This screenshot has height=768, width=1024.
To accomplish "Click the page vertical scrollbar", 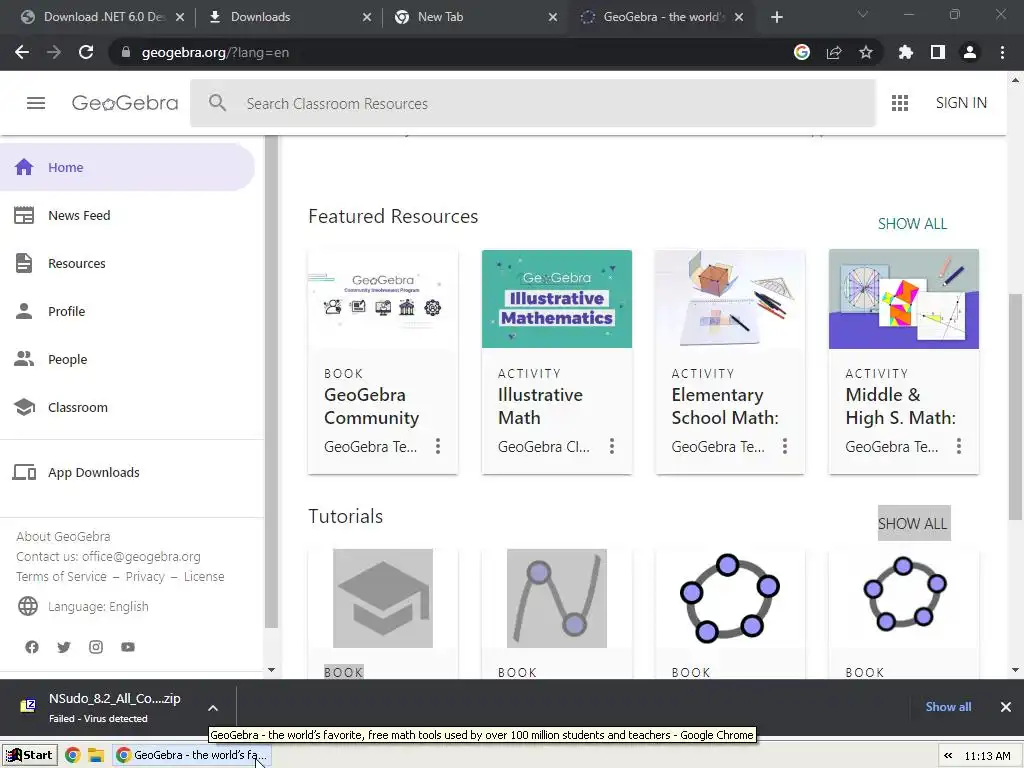I will click(x=1016, y=405).
